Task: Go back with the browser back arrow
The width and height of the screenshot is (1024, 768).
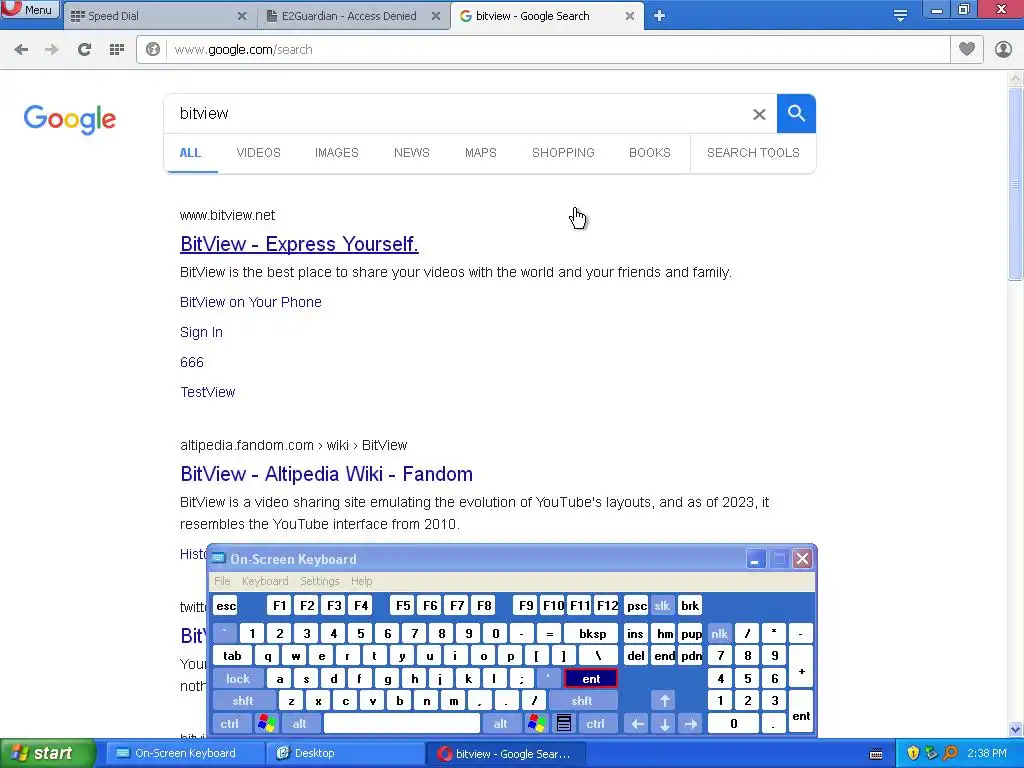Action: tap(21, 49)
